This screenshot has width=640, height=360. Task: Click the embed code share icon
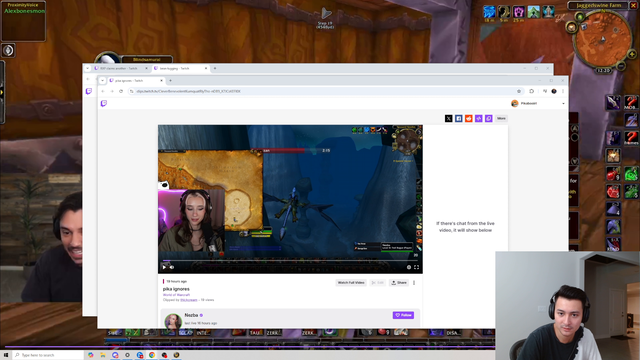click(478, 118)
